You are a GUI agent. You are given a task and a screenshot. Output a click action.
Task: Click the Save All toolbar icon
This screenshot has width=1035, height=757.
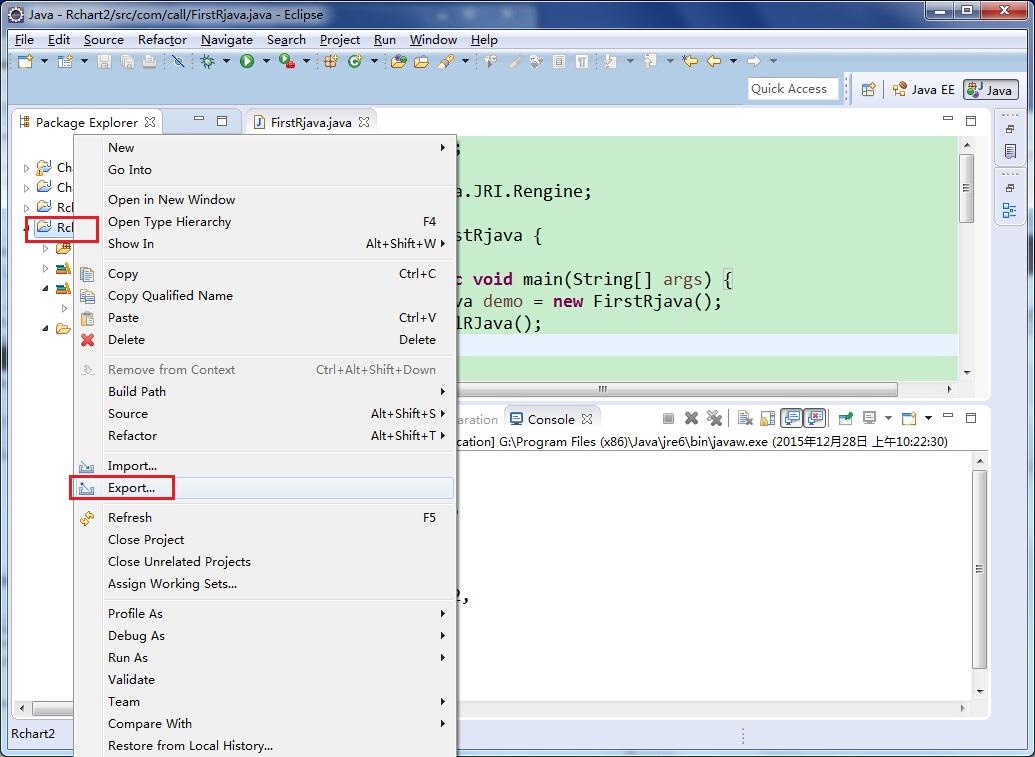click(x=127, y=61)
